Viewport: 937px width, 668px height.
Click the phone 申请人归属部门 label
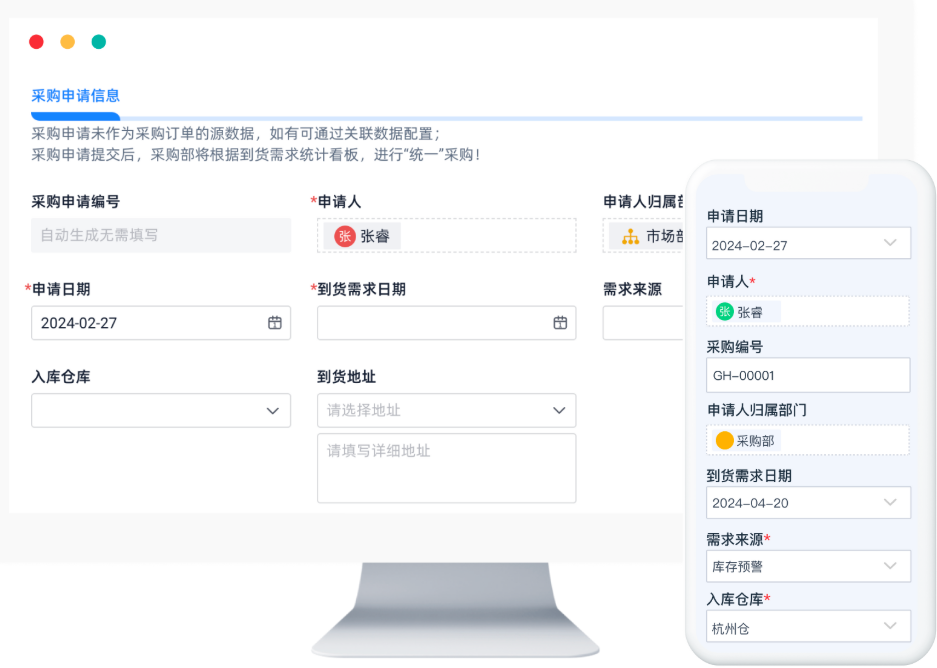tap(757, 410)
